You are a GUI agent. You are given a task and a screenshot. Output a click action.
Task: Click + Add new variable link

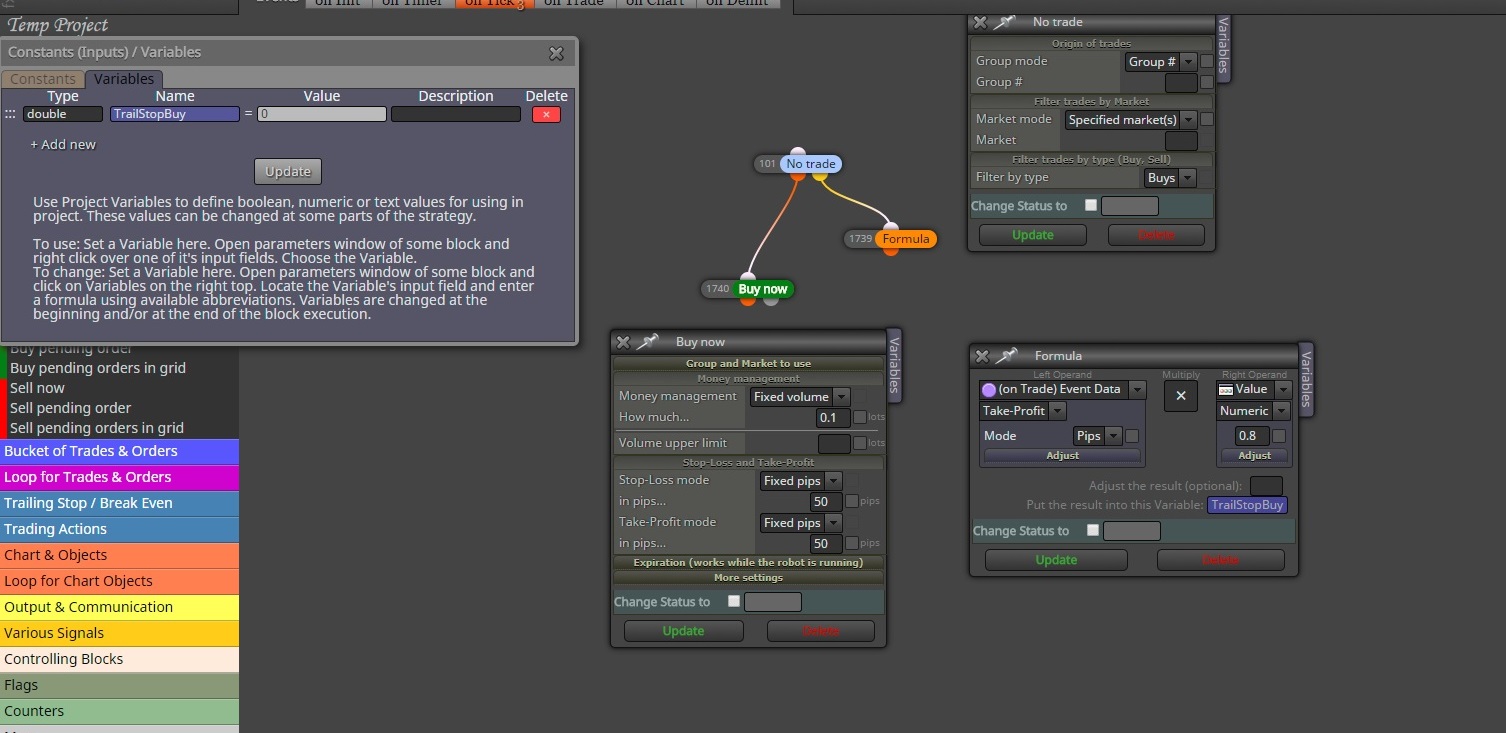coord(63,144)
